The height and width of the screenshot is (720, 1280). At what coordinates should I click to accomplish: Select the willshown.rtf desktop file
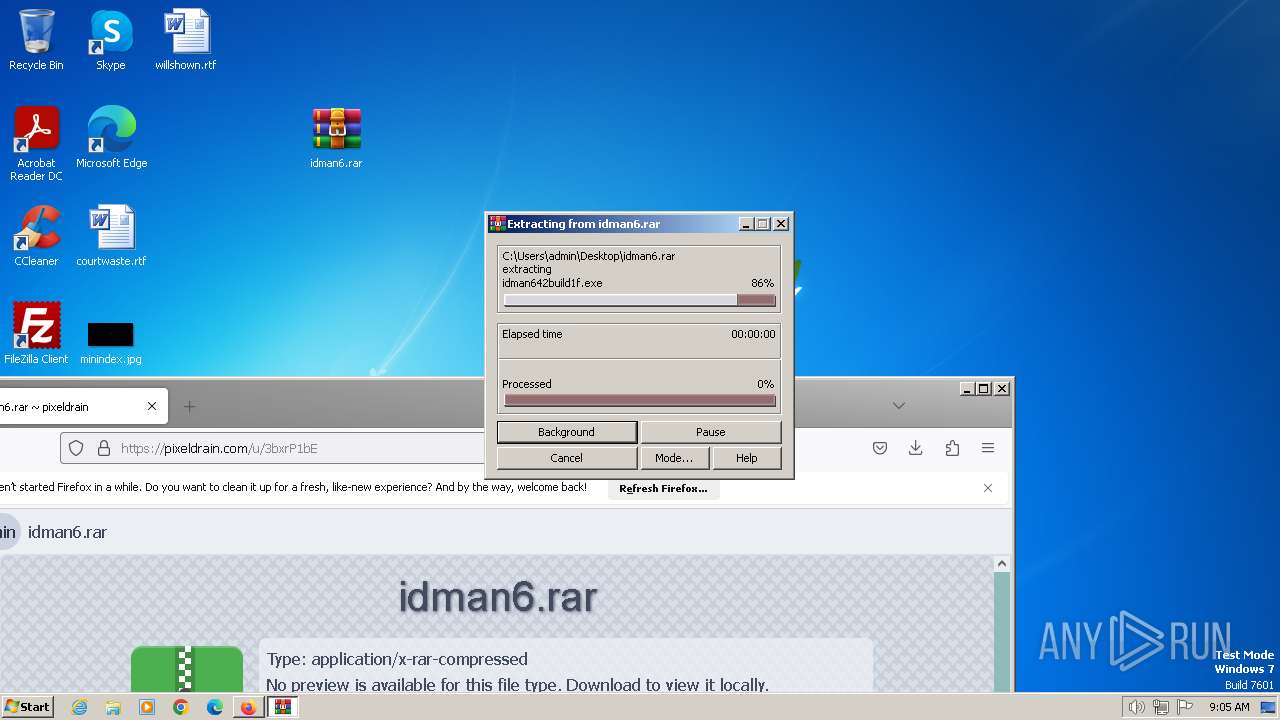pos(186,40)
